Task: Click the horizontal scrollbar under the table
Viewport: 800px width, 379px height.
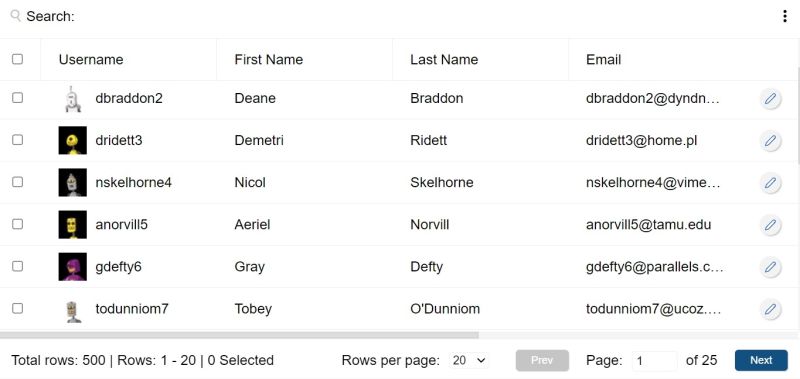Action: click(x=239, y=335)
